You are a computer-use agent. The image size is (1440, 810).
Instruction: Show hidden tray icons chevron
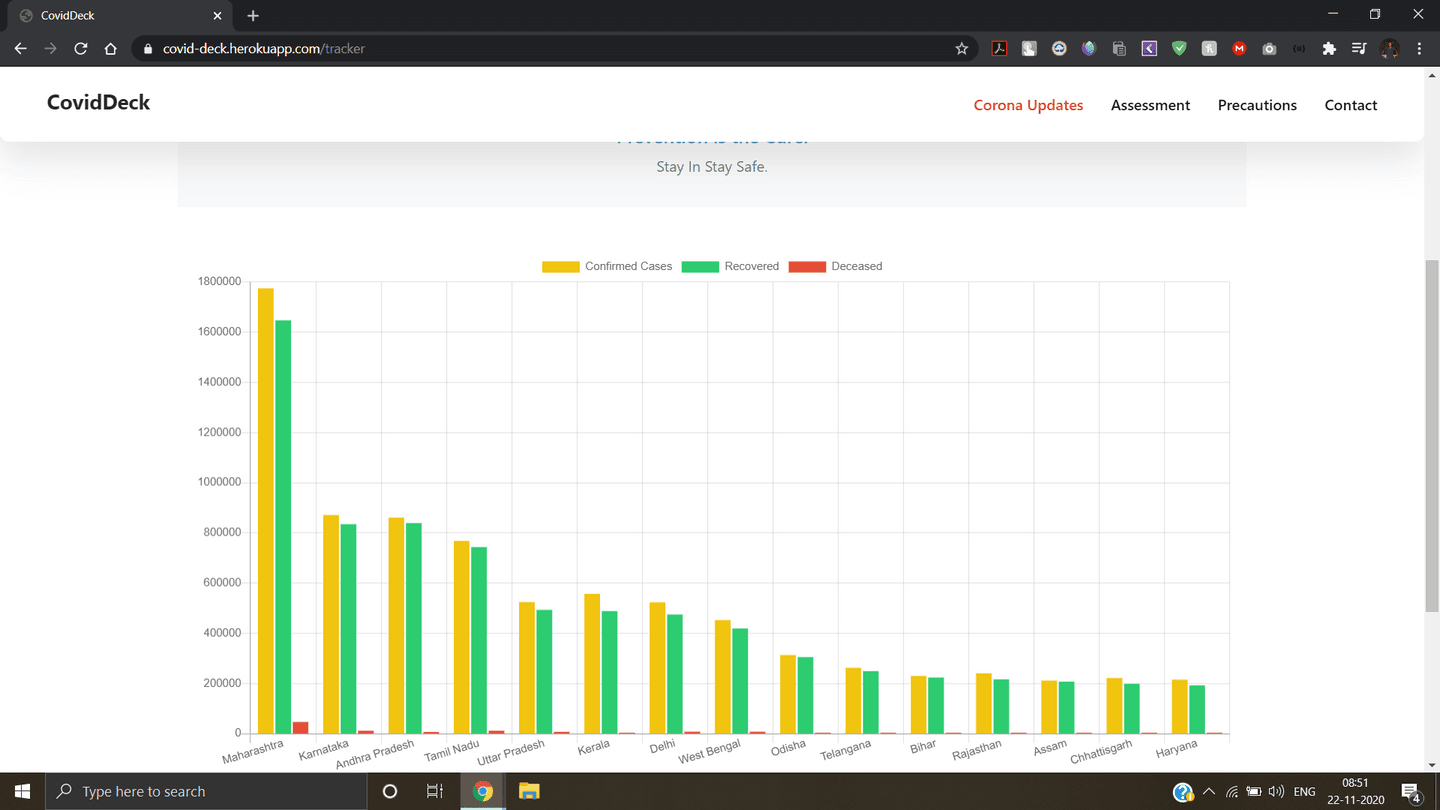1209,792
